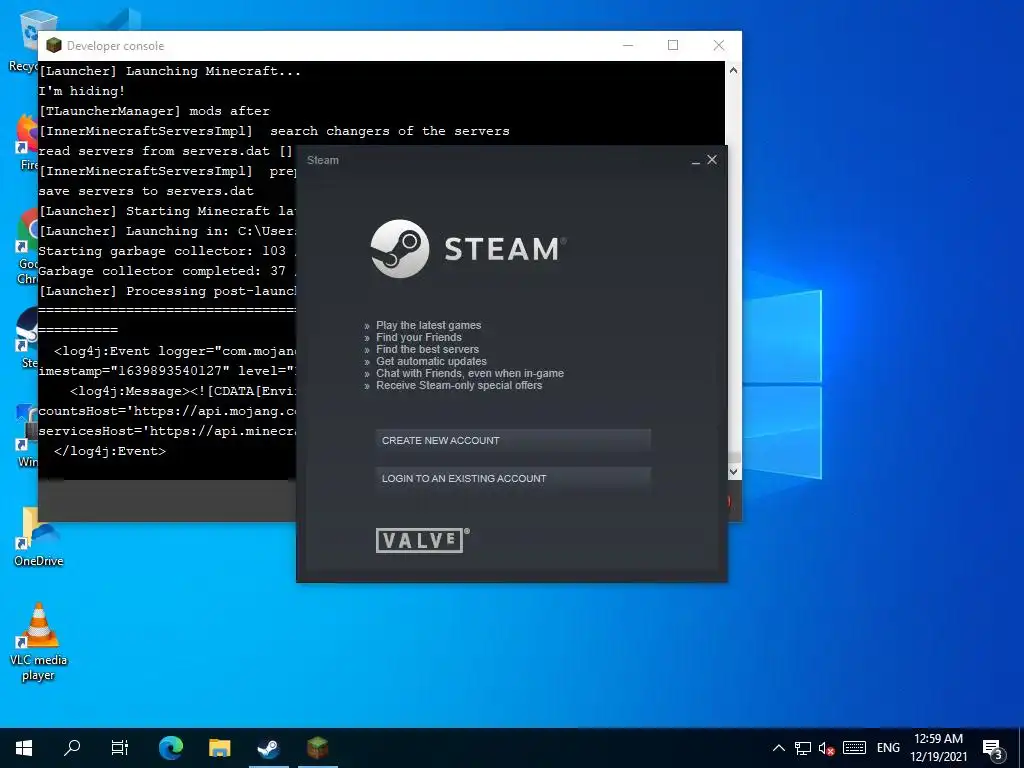Click '</log4j:Event>' console line
Image resolution: width=1024 pixels, height=768 pixels.
[110, 451]
